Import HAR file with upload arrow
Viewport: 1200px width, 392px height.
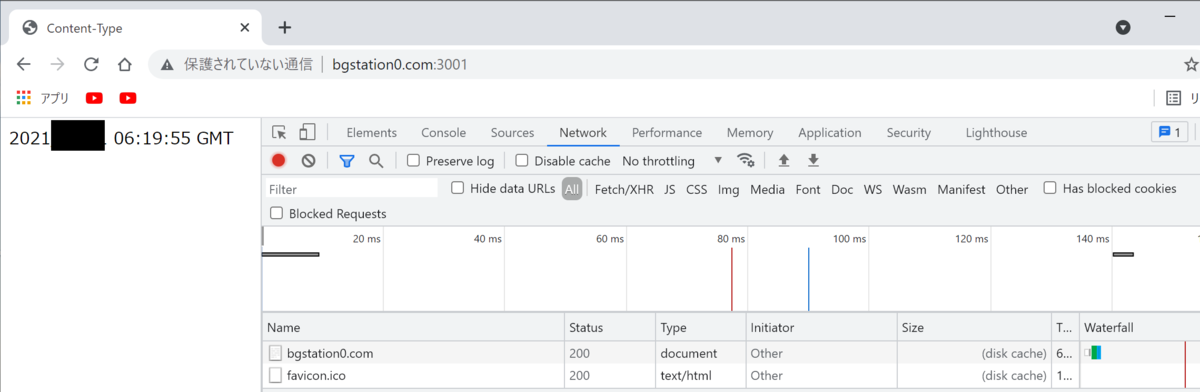tap(784, 160)
